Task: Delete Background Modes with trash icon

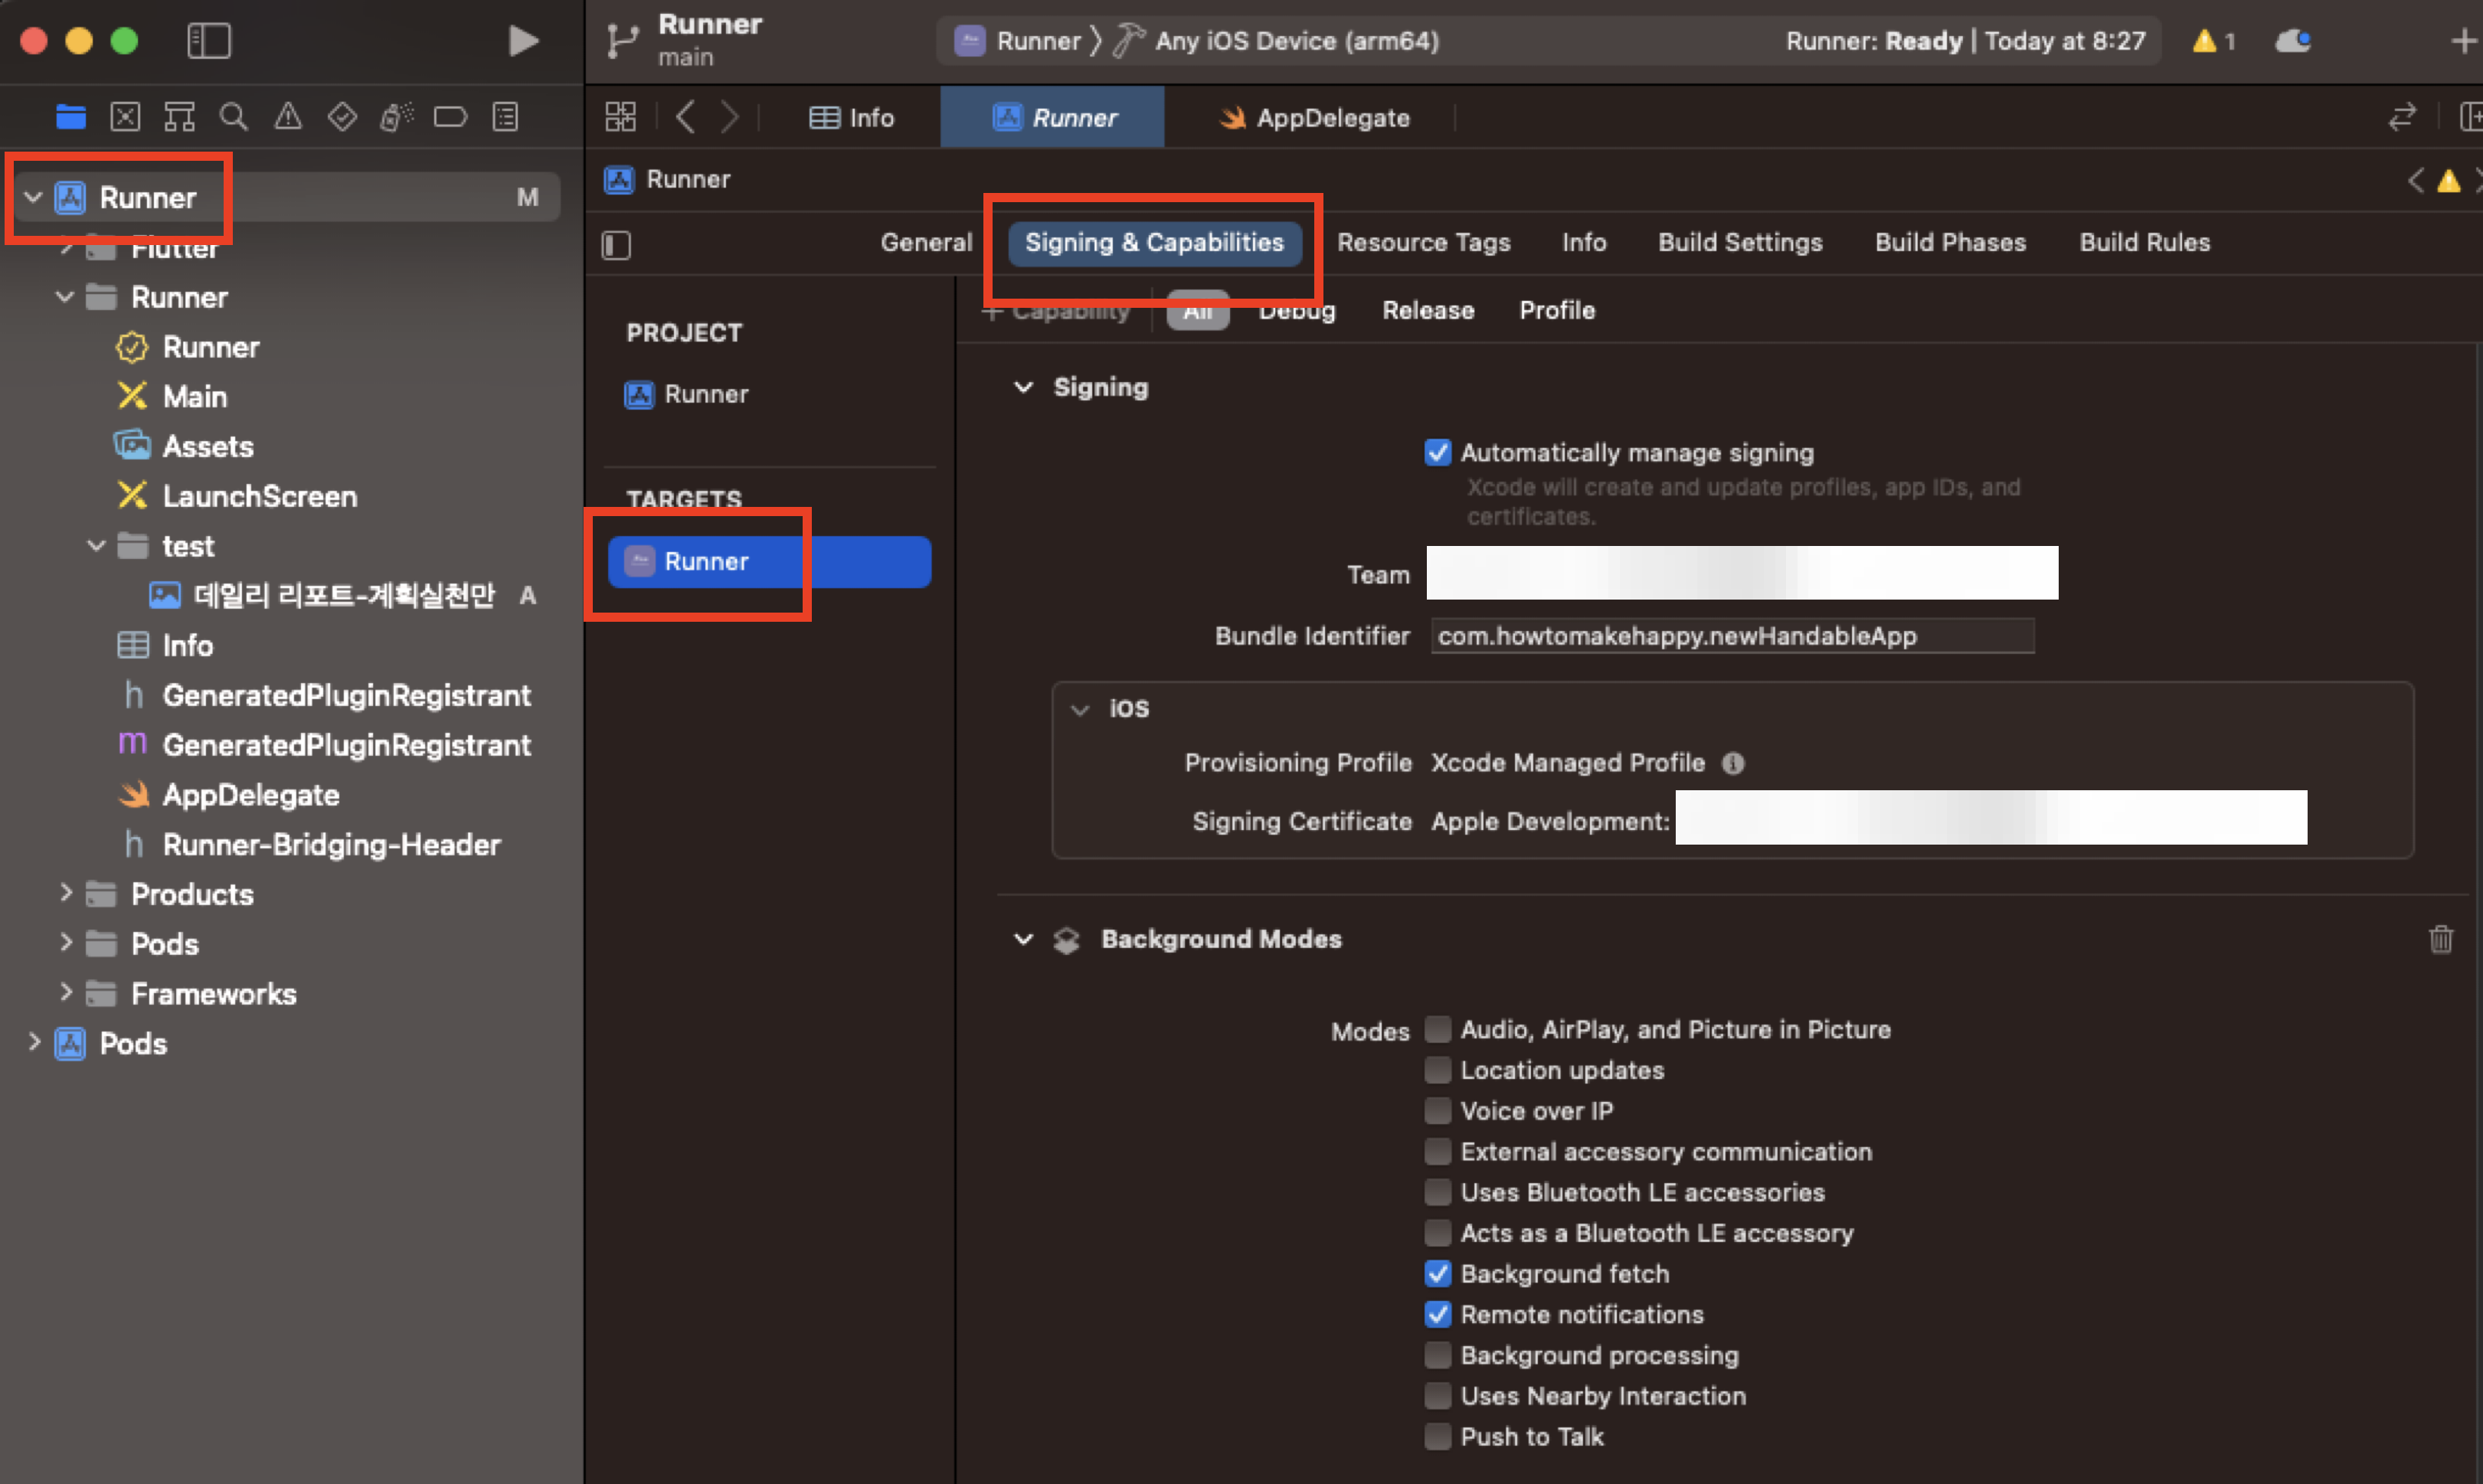Action: coord(2440,939)
